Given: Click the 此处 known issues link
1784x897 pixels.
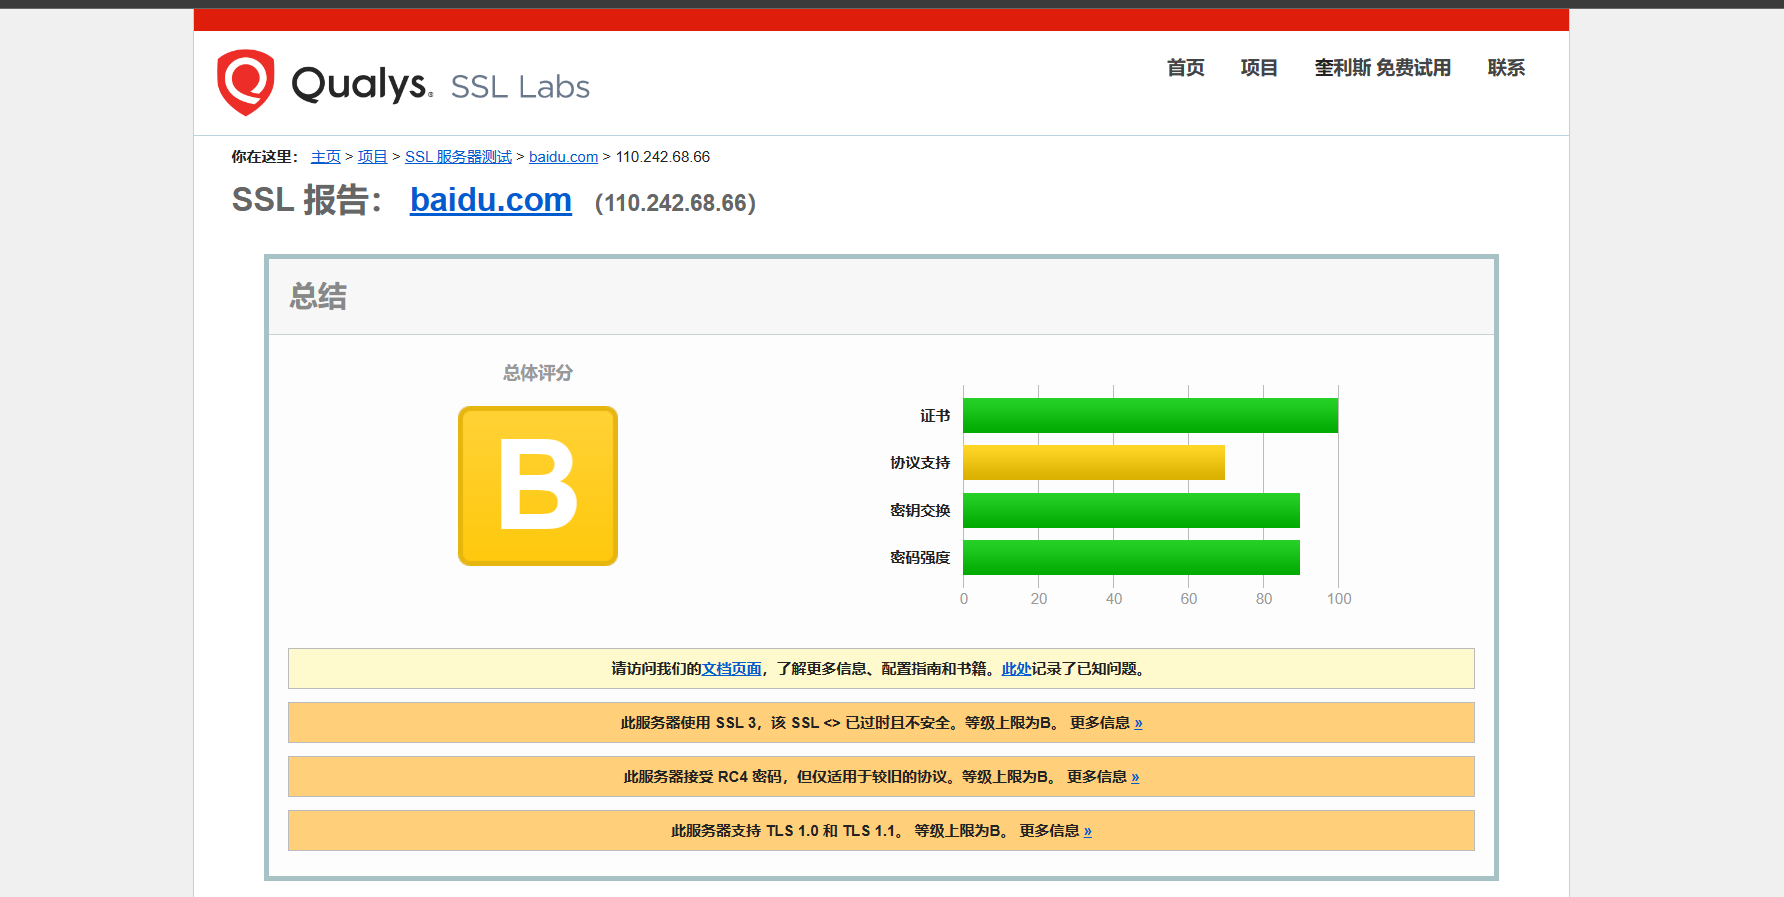Looking at the screenshot, I should coord(1016,669).
